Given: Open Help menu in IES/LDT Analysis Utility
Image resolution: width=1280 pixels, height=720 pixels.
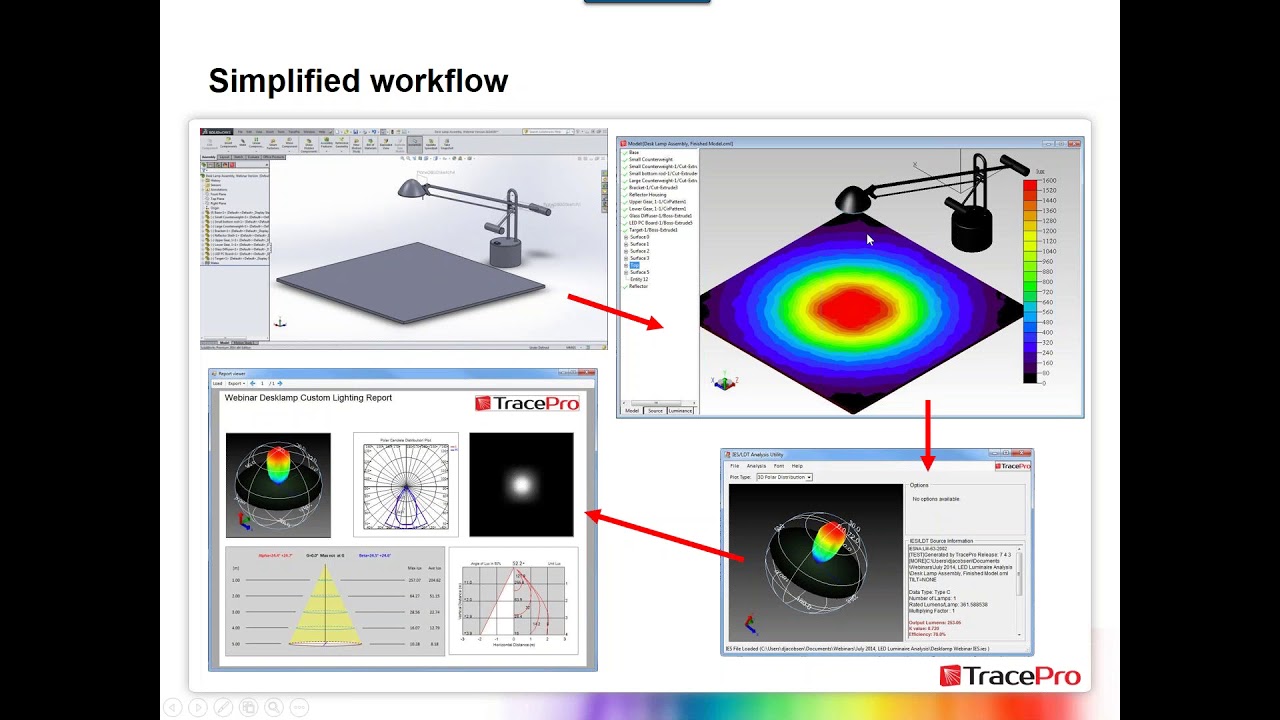Looking at the screenshot, I should 797,466.
